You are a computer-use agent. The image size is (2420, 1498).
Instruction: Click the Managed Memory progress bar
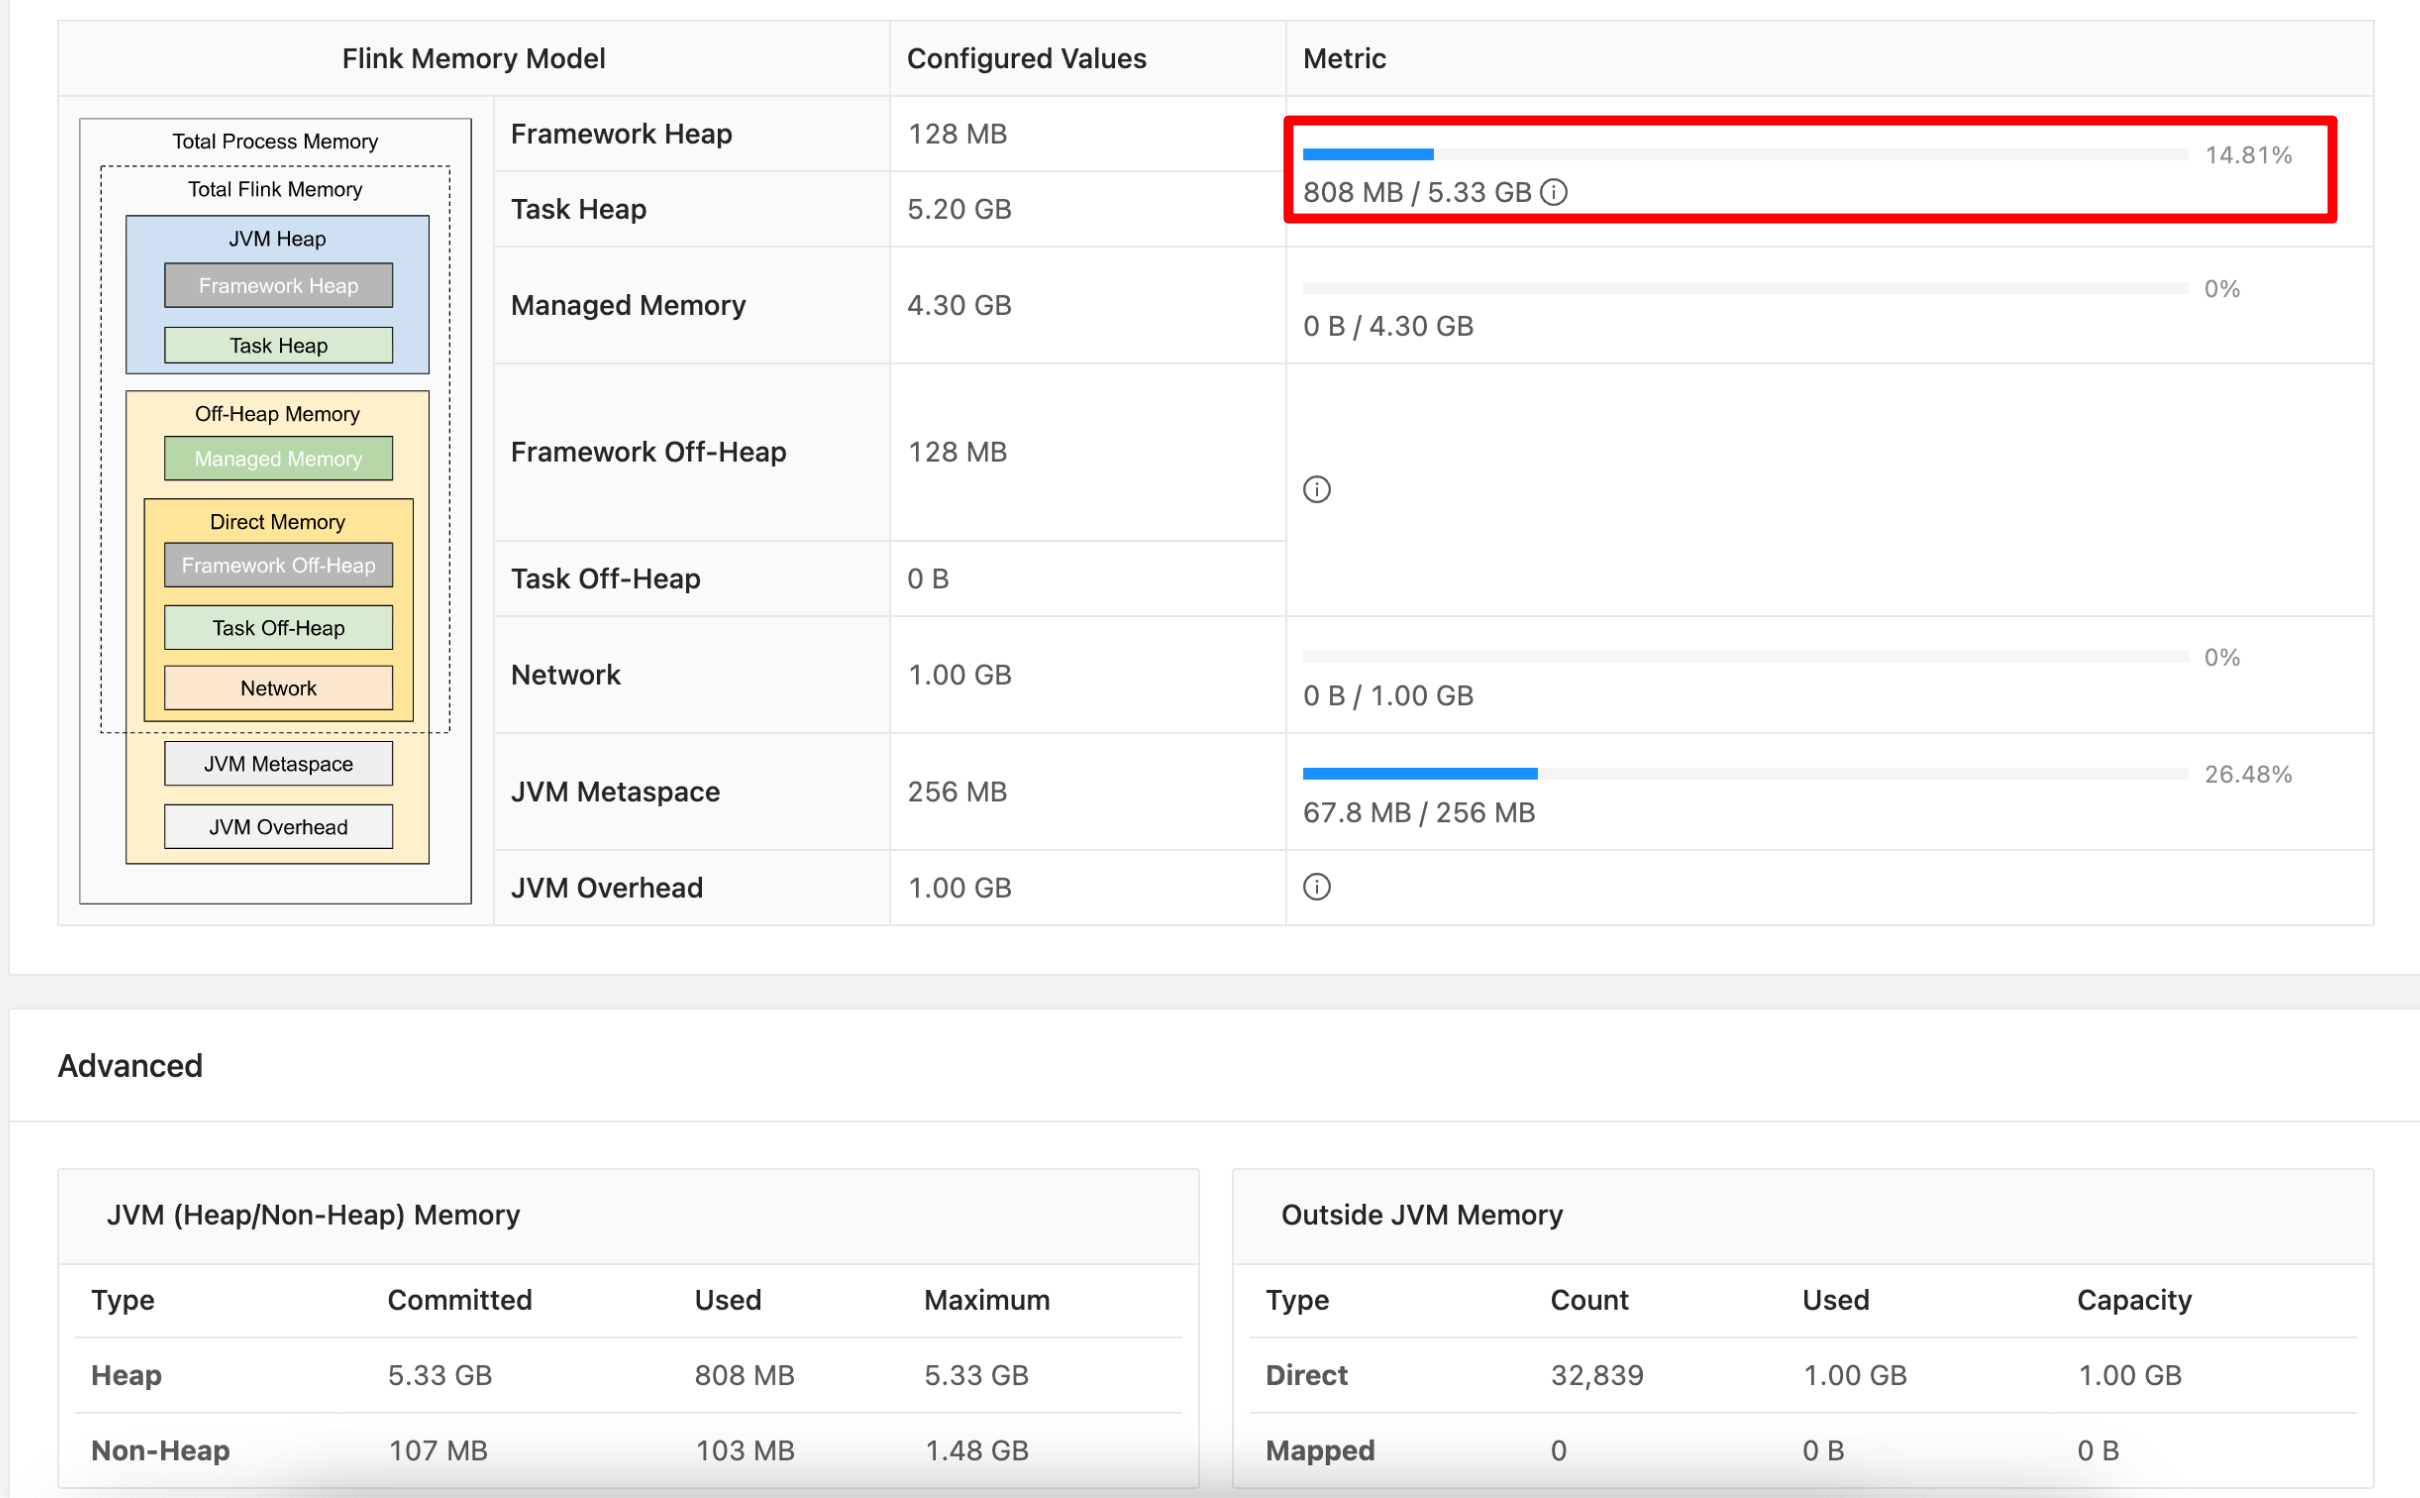pyautogui.click(x=1744, y=288)
